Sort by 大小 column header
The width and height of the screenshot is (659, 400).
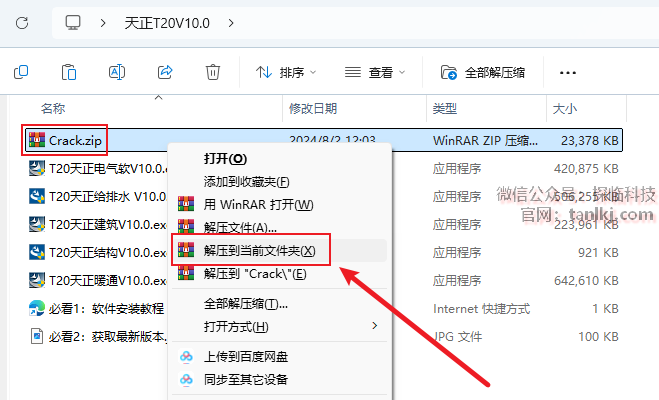(x=565, y=109)
